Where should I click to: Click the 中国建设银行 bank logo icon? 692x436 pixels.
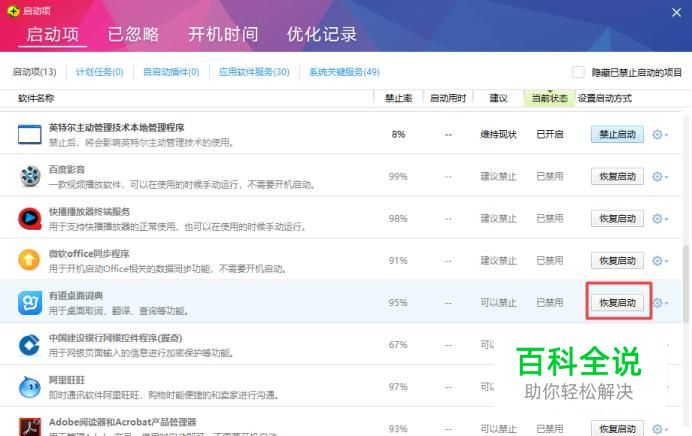pyautogui.click(x=30, y=345)
